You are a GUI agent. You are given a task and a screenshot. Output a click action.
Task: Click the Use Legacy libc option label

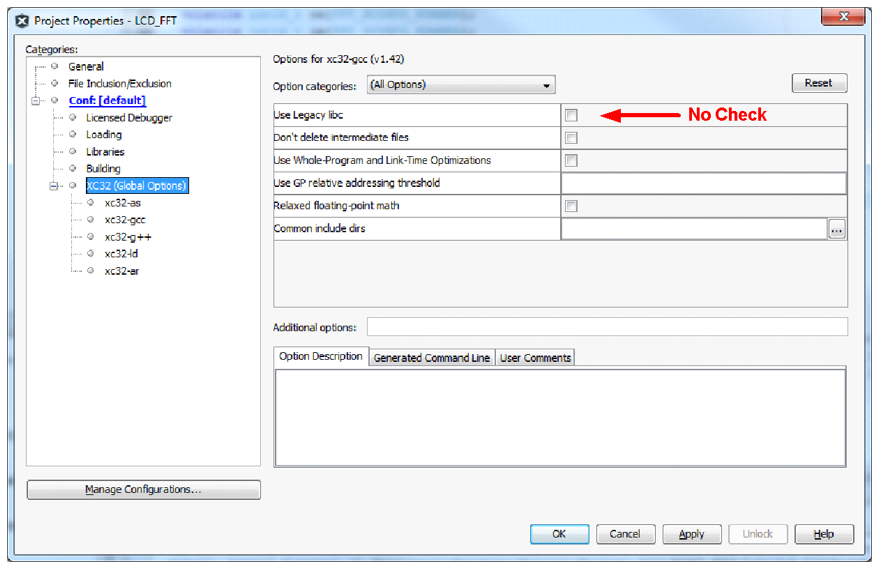(308, 115)
